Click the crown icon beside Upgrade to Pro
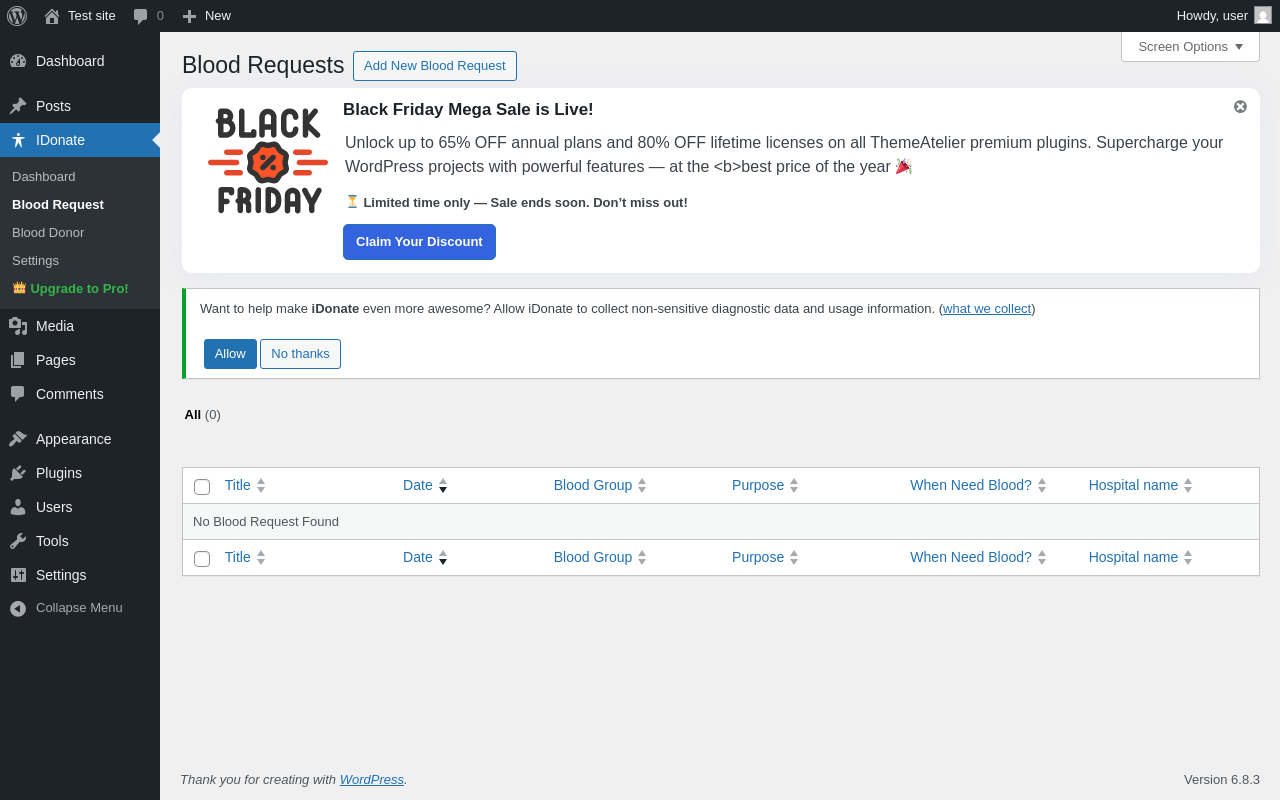 click(19, 287)
